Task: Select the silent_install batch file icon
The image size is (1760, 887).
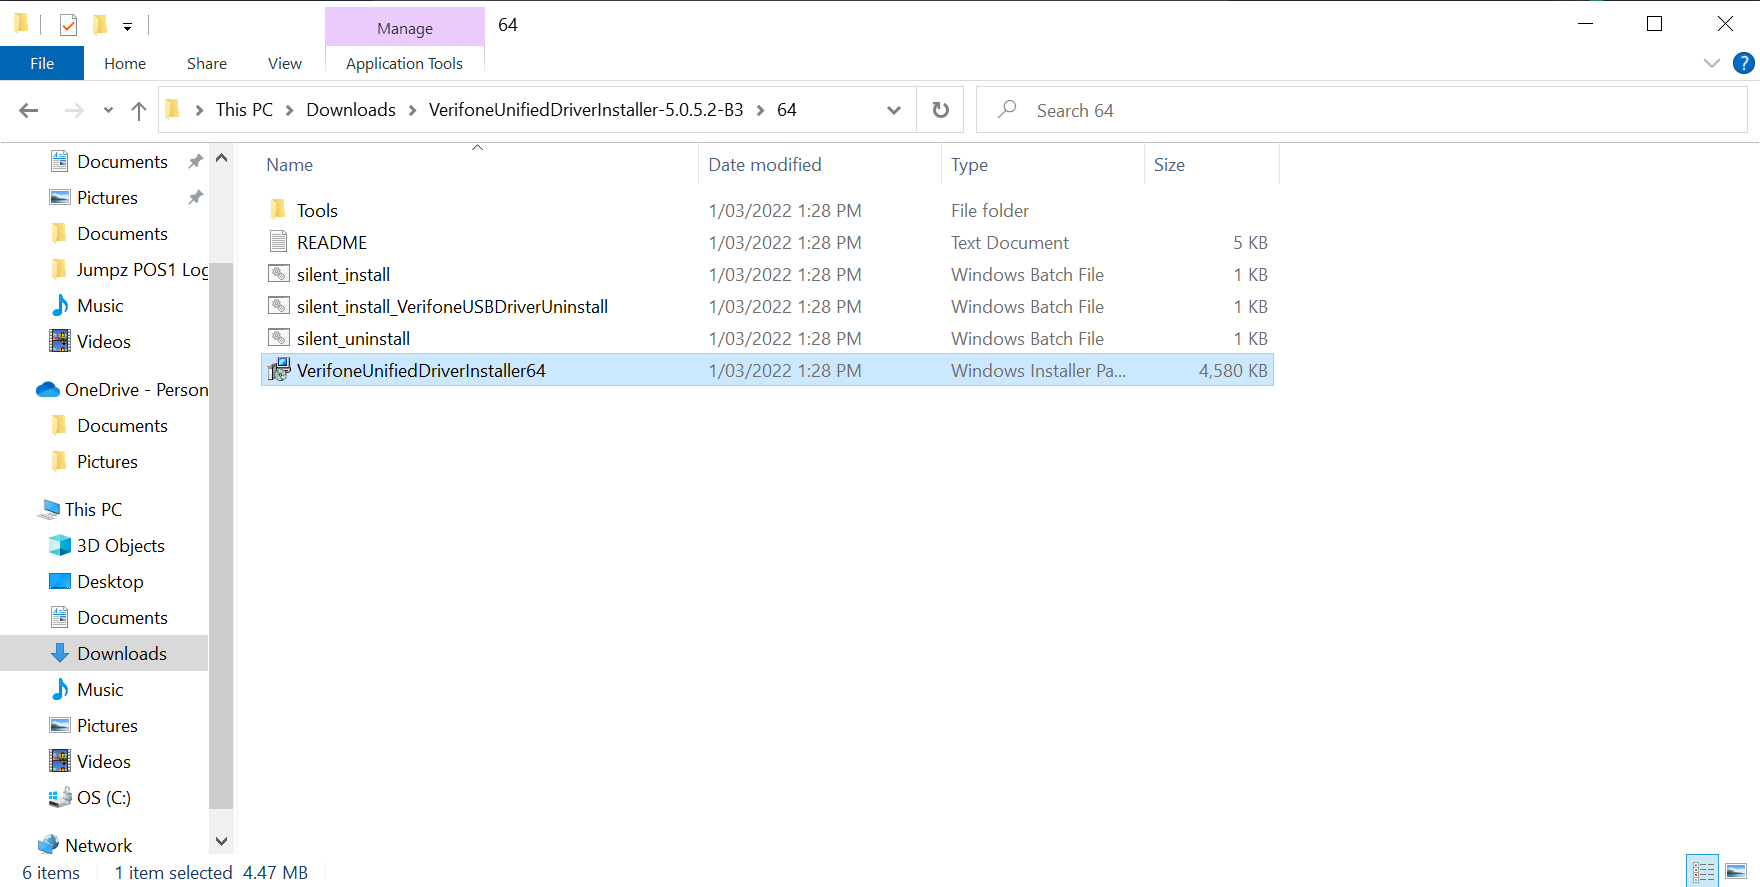Action: [x=279, y=274]
